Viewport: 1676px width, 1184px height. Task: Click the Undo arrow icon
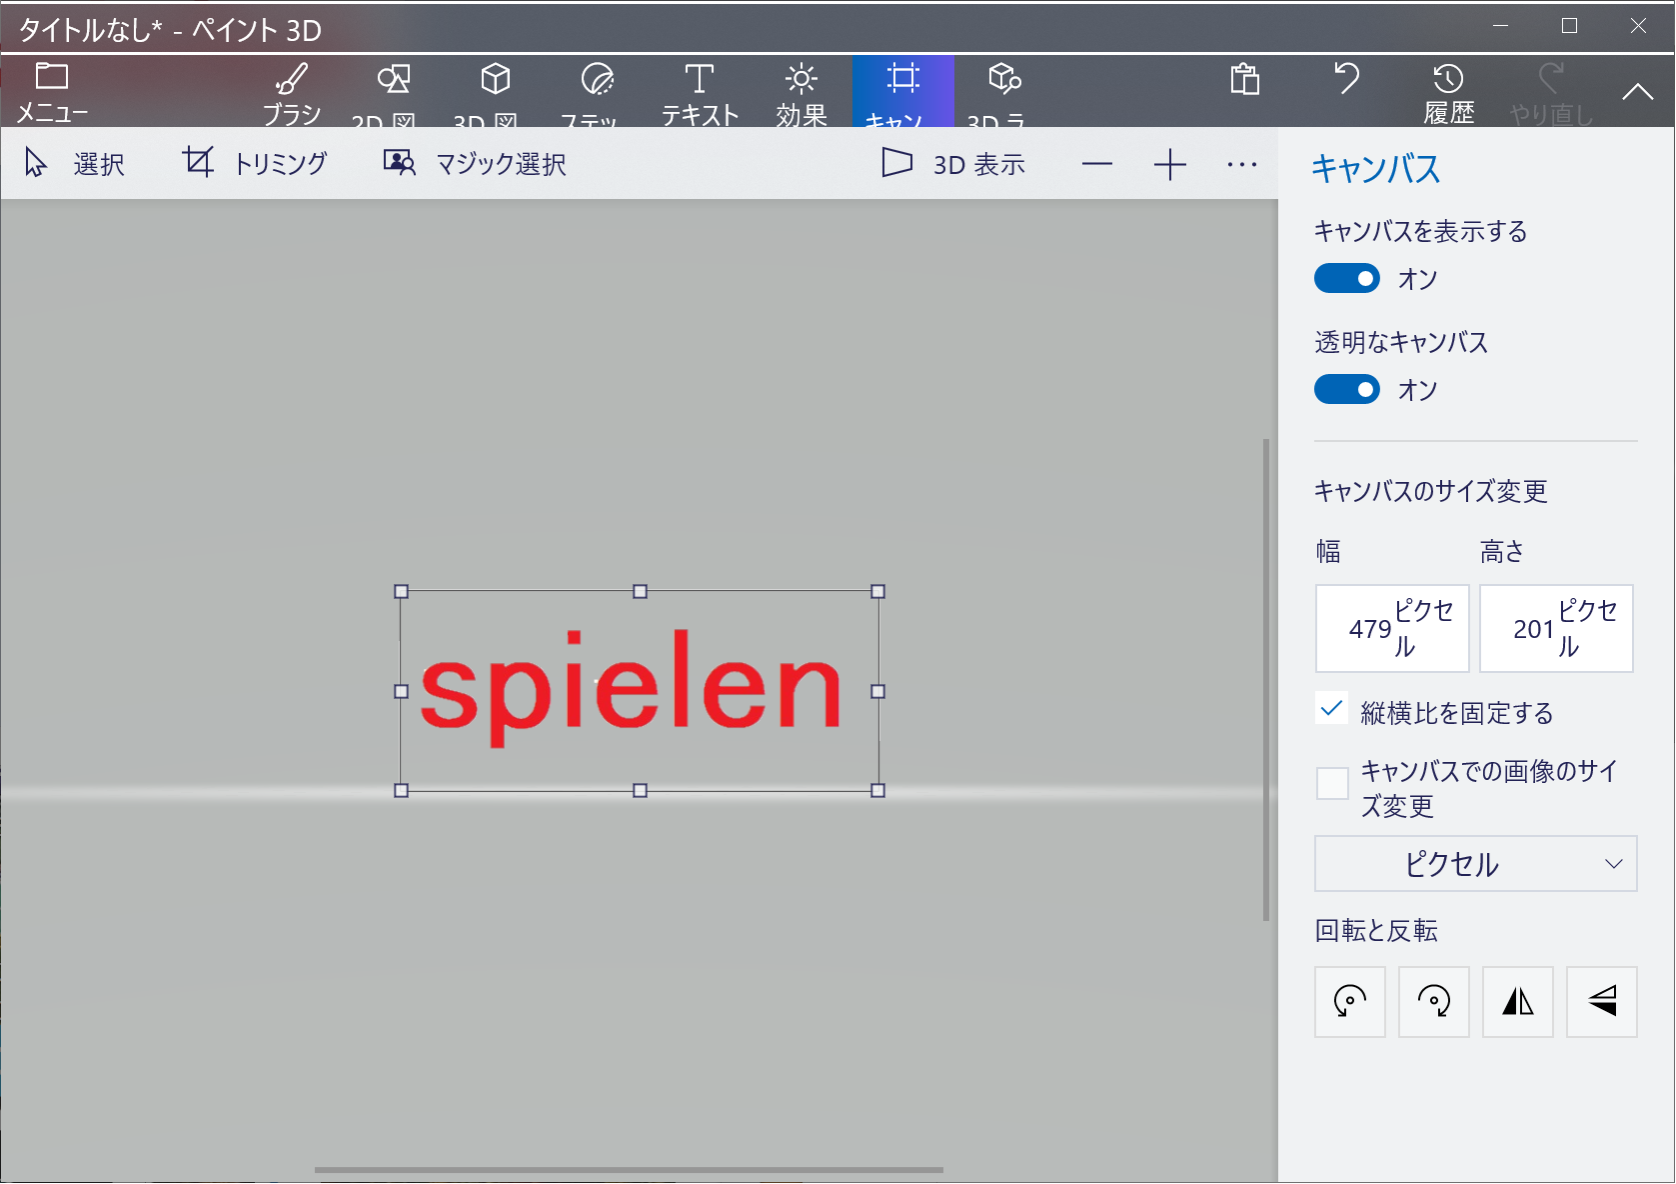(1346, 79)
